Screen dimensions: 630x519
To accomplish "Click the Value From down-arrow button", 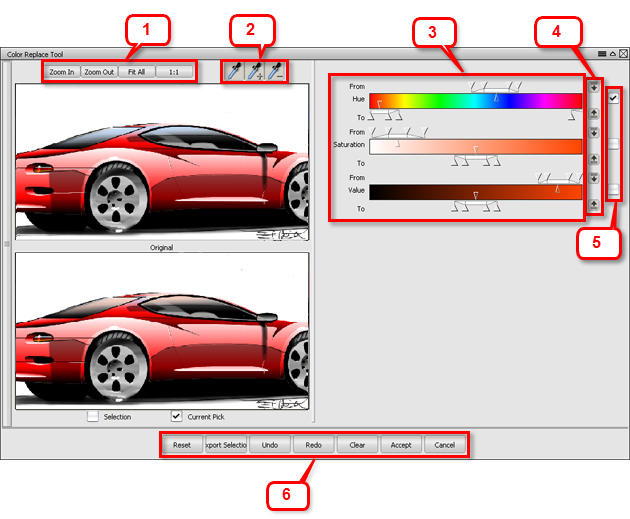I will pyautogui.click(x=594, y=178).
